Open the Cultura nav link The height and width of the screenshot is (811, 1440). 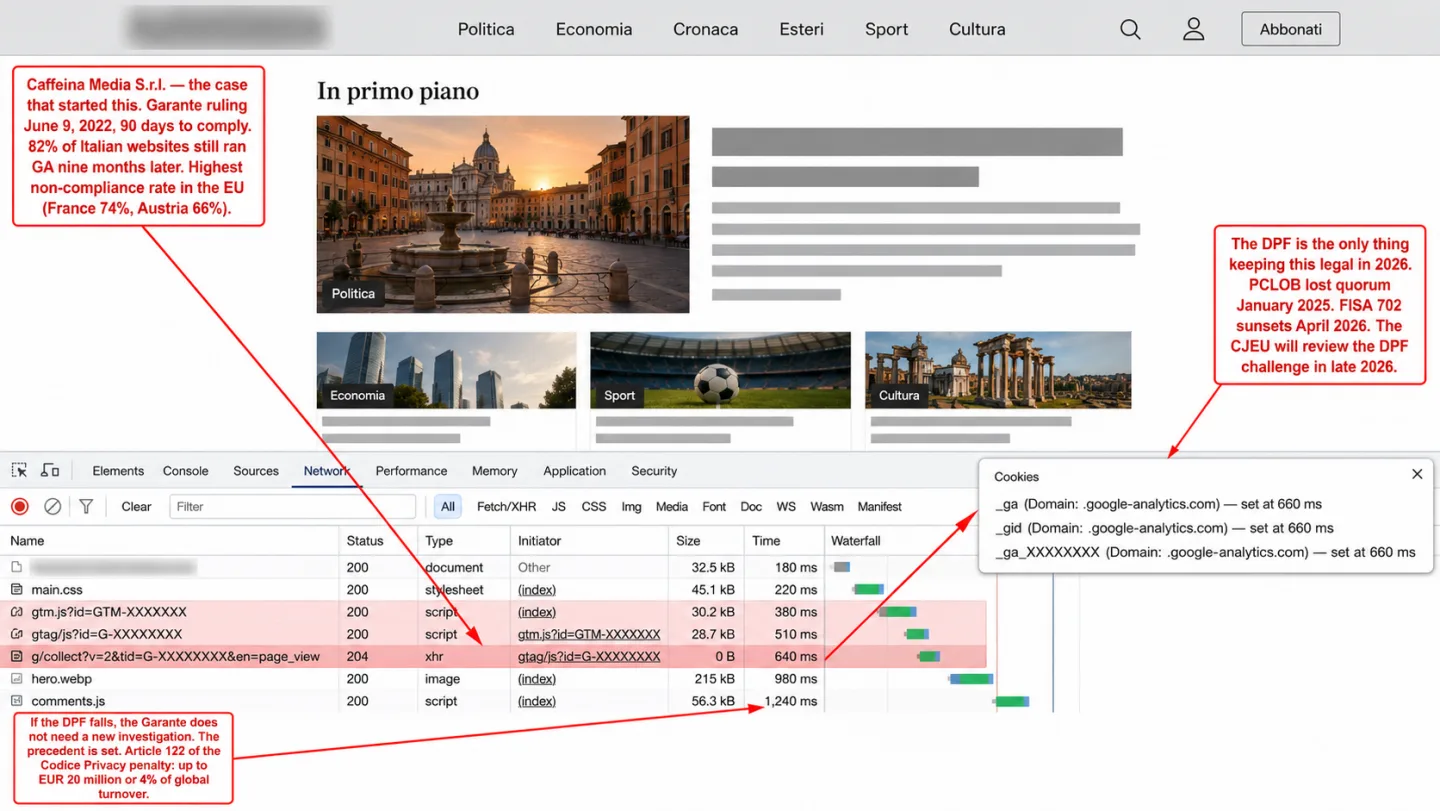[x=977, y=29]
